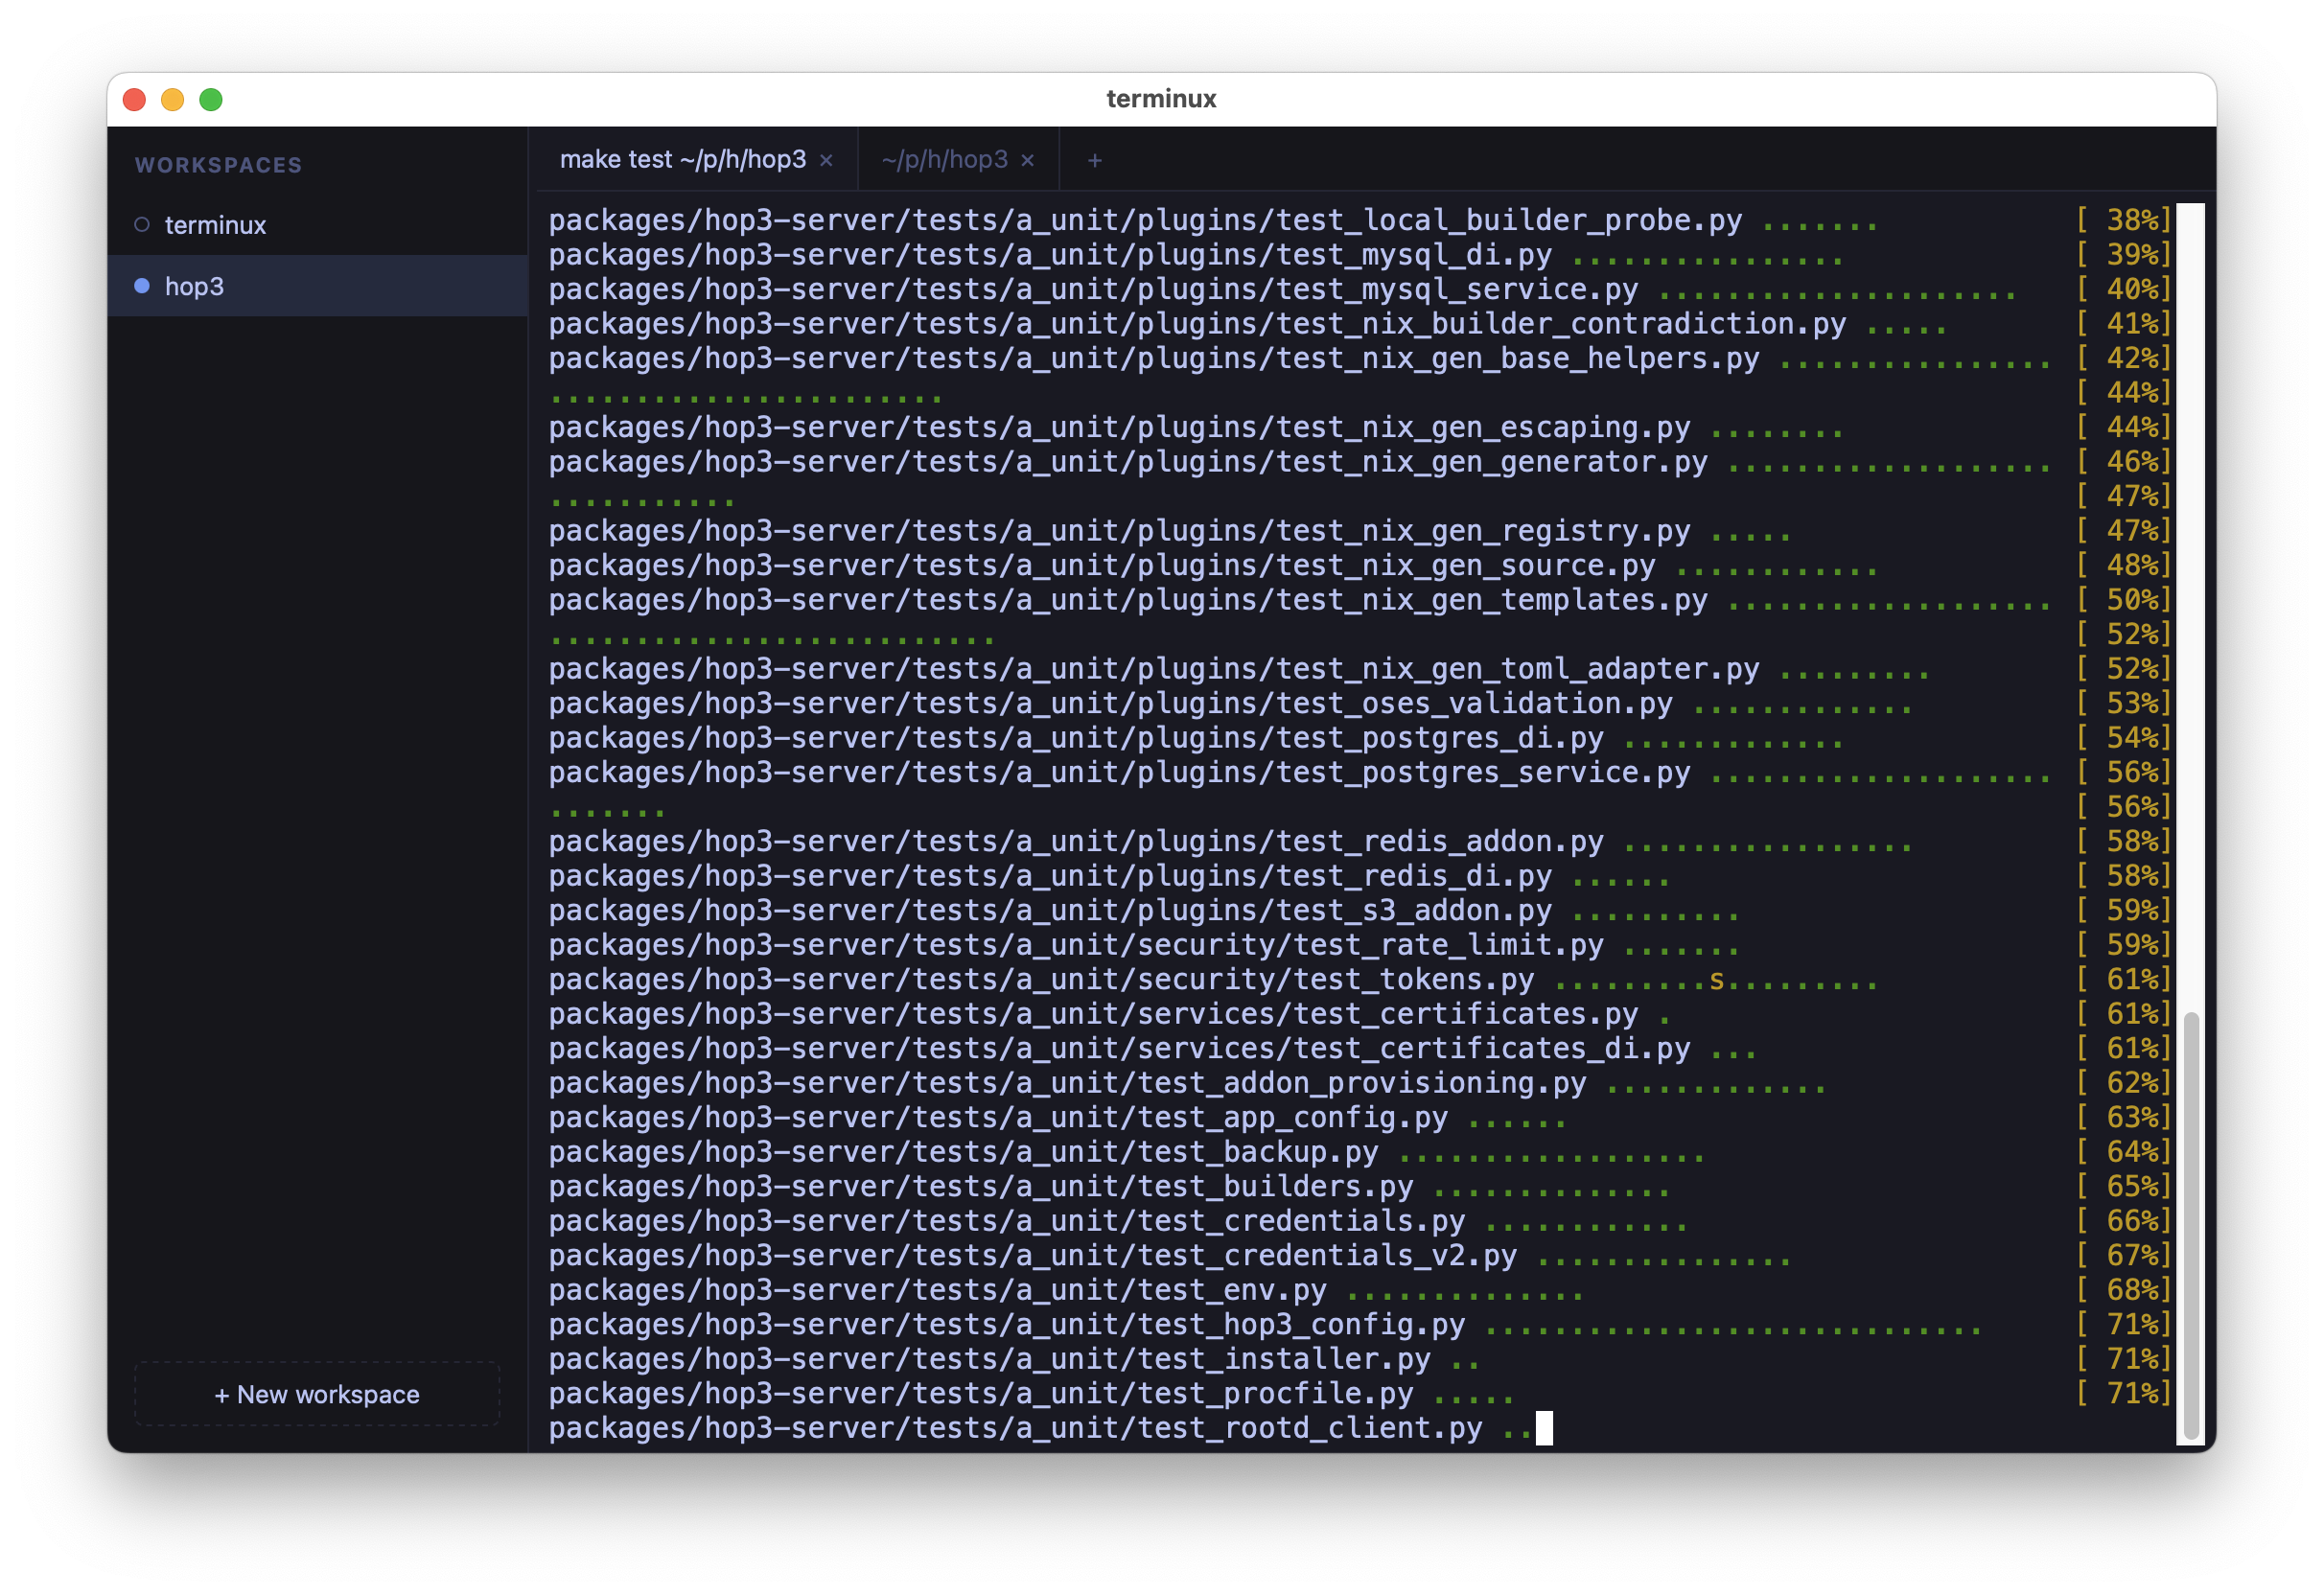Close the 'make test ~/p/h/hop3' tab
The image size is (2324, 1595).
[x=826, y=160]
